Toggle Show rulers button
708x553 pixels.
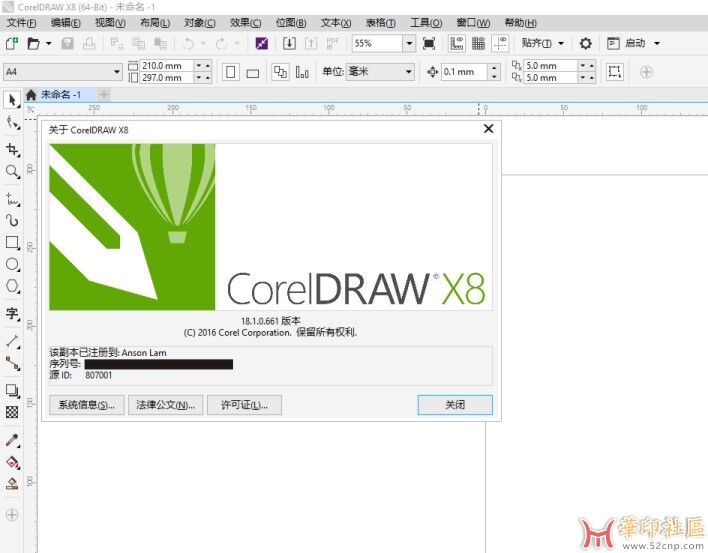[456, 43]
